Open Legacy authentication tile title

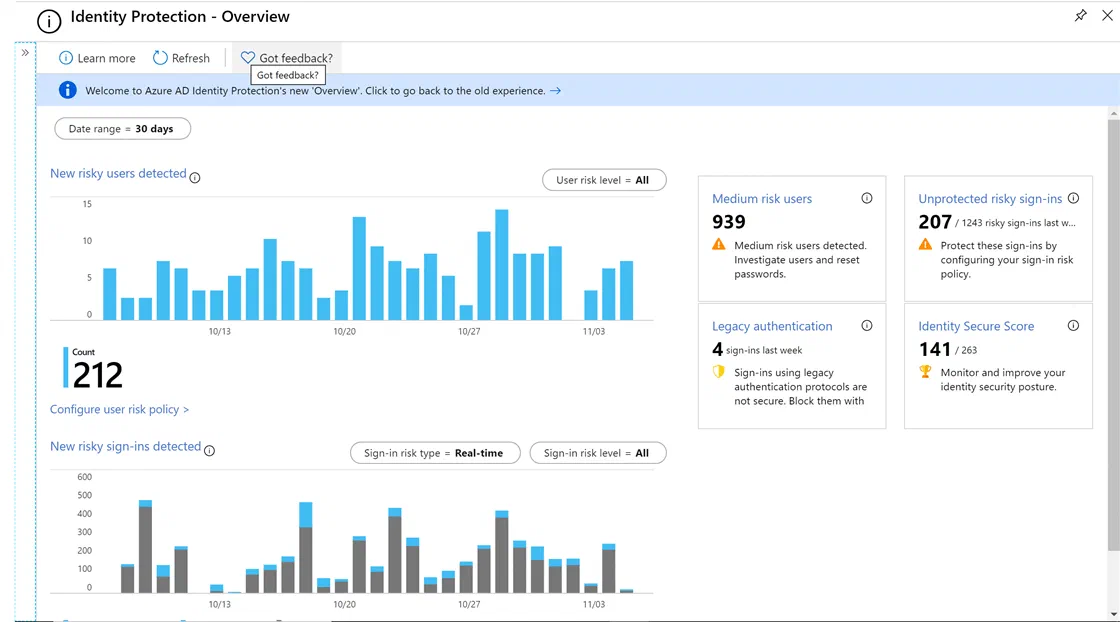(772, 326)
